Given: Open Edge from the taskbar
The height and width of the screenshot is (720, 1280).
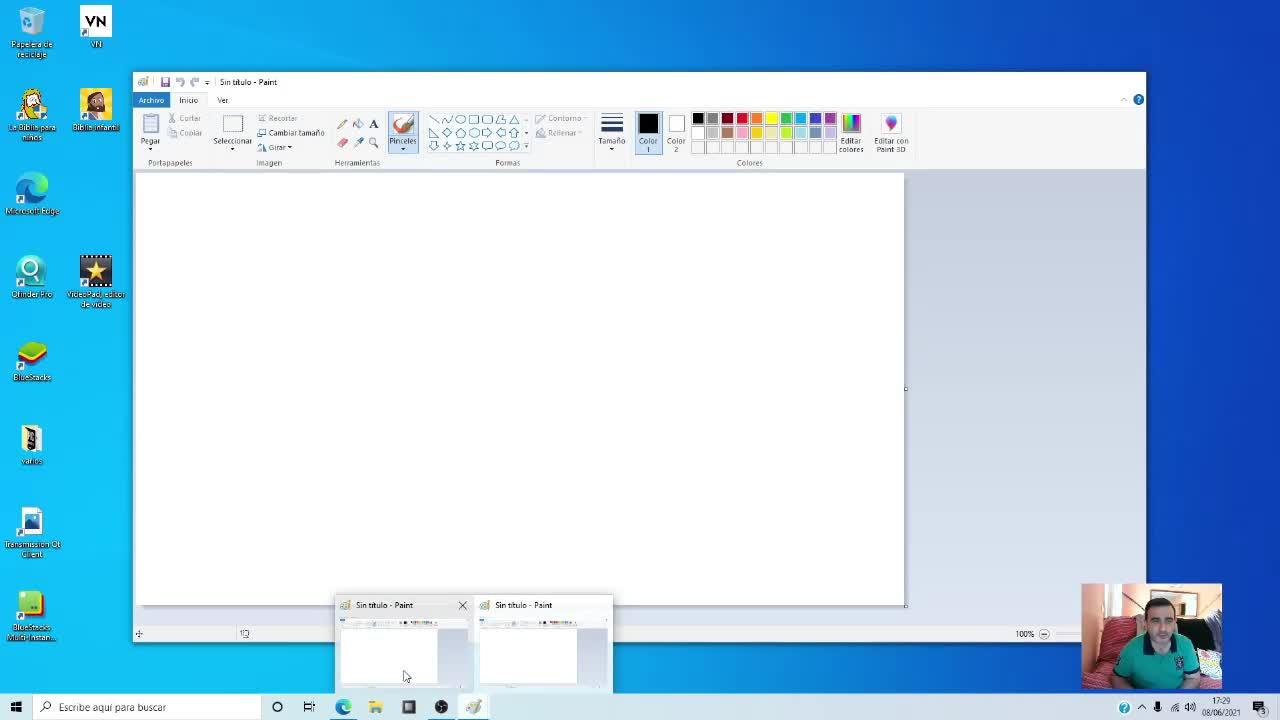Looking at the screenshot, I should pos(343,707).
